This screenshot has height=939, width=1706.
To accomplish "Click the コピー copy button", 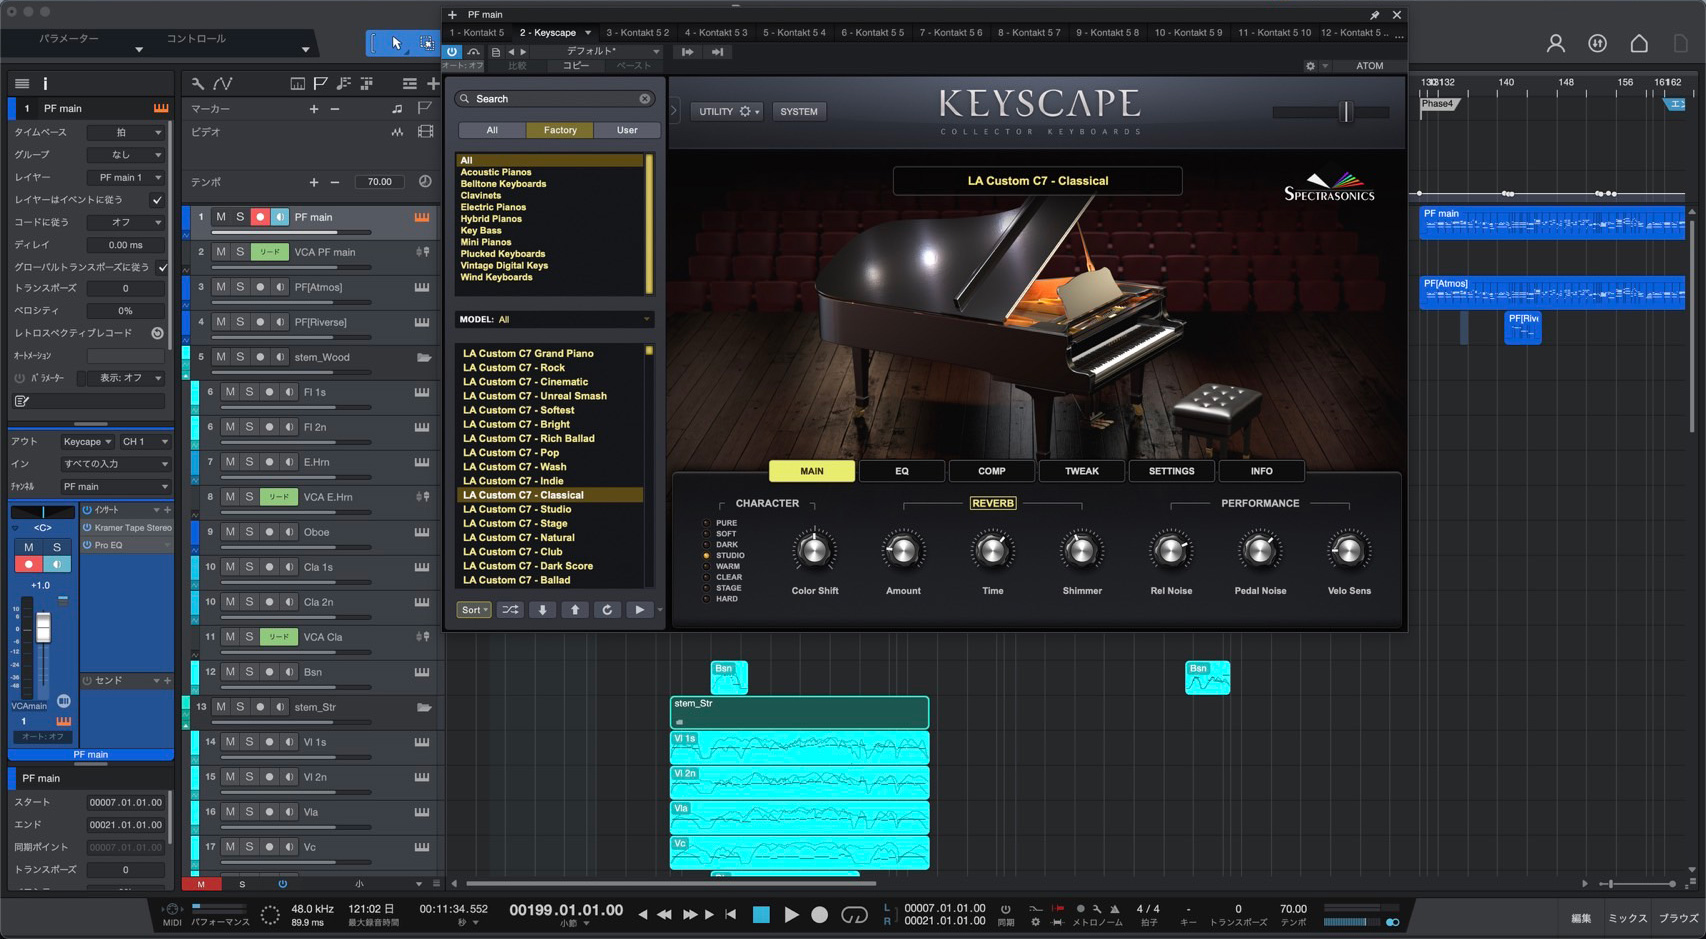I will click(x=575, y=66).
